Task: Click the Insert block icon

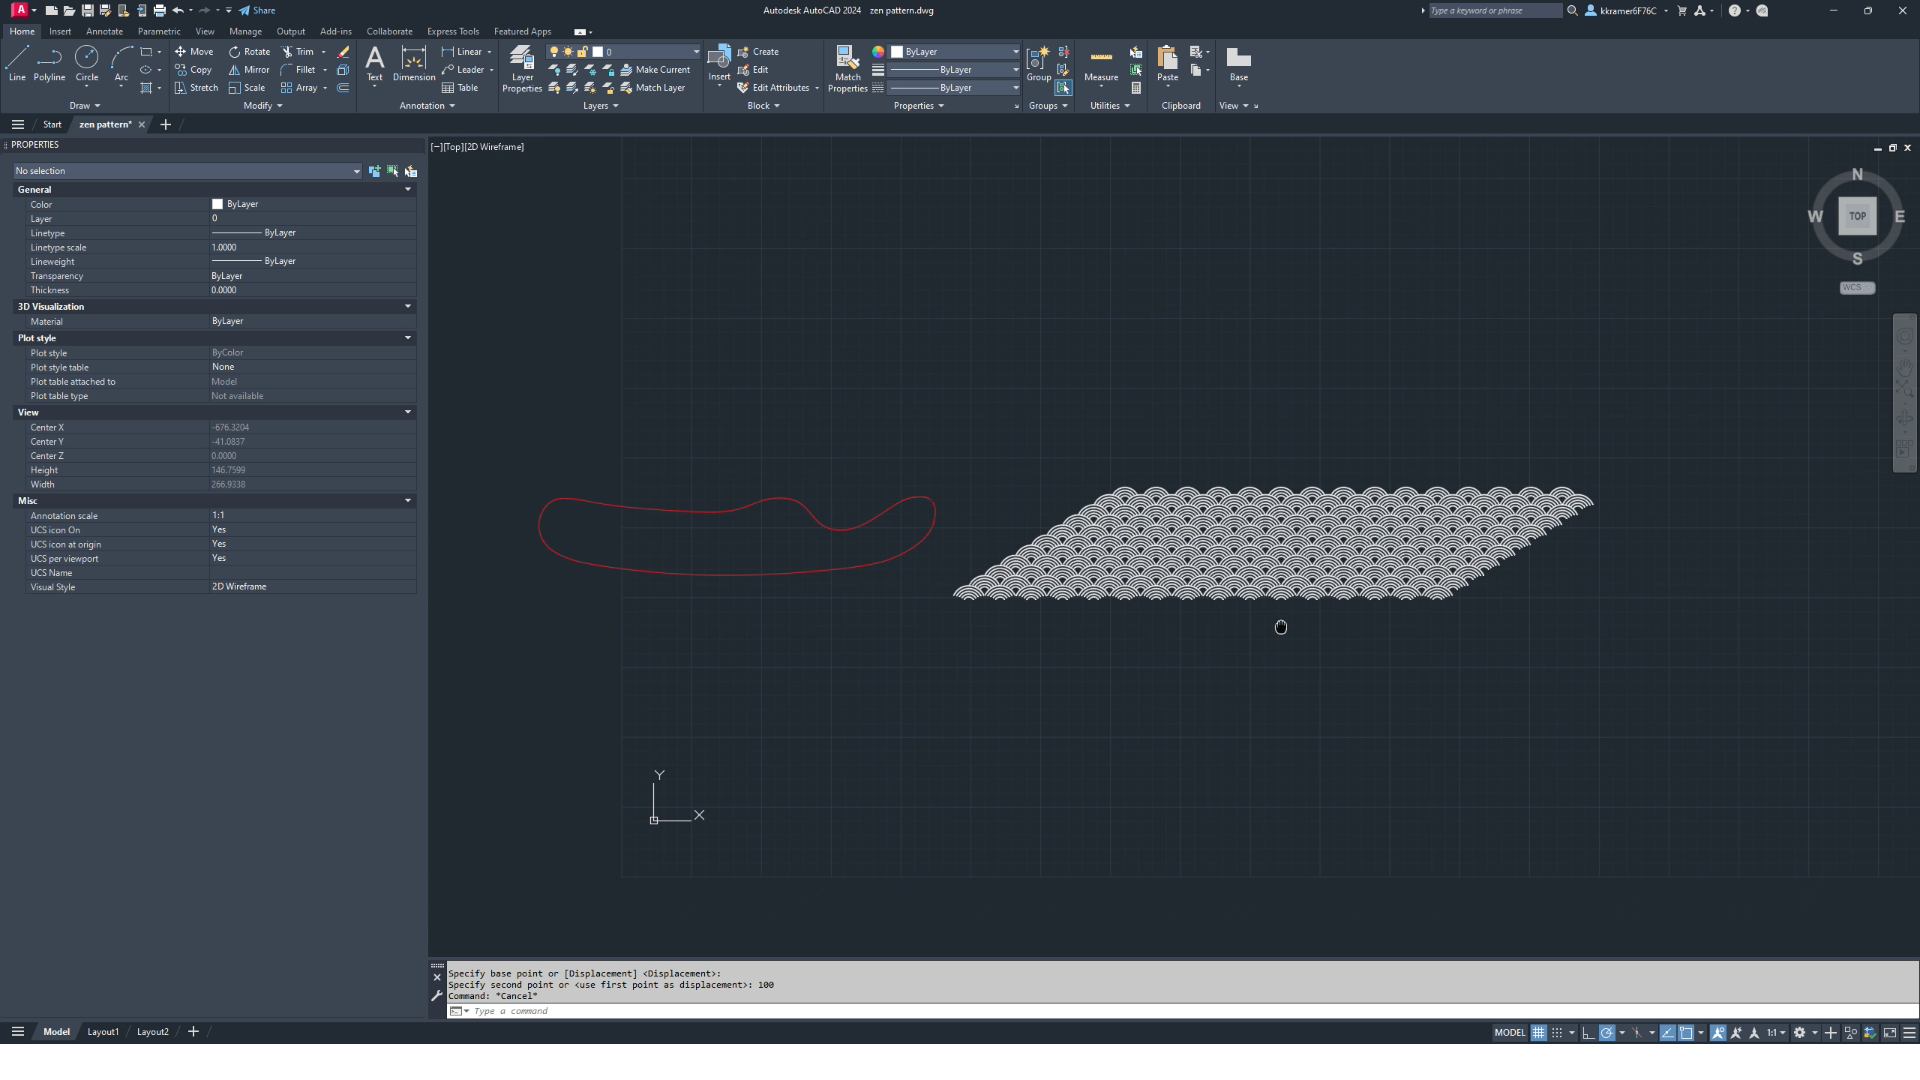Action: [719, 63]
